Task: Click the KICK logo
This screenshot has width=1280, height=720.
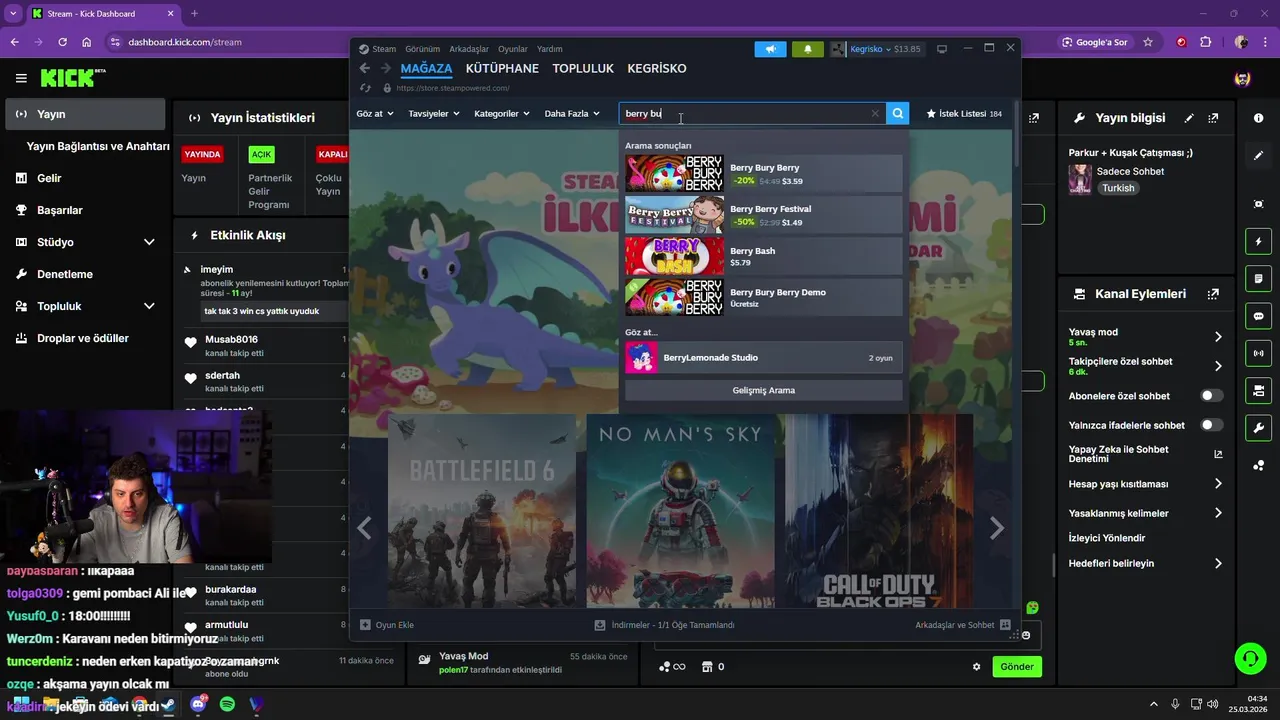Action: [x=73, y=77]
